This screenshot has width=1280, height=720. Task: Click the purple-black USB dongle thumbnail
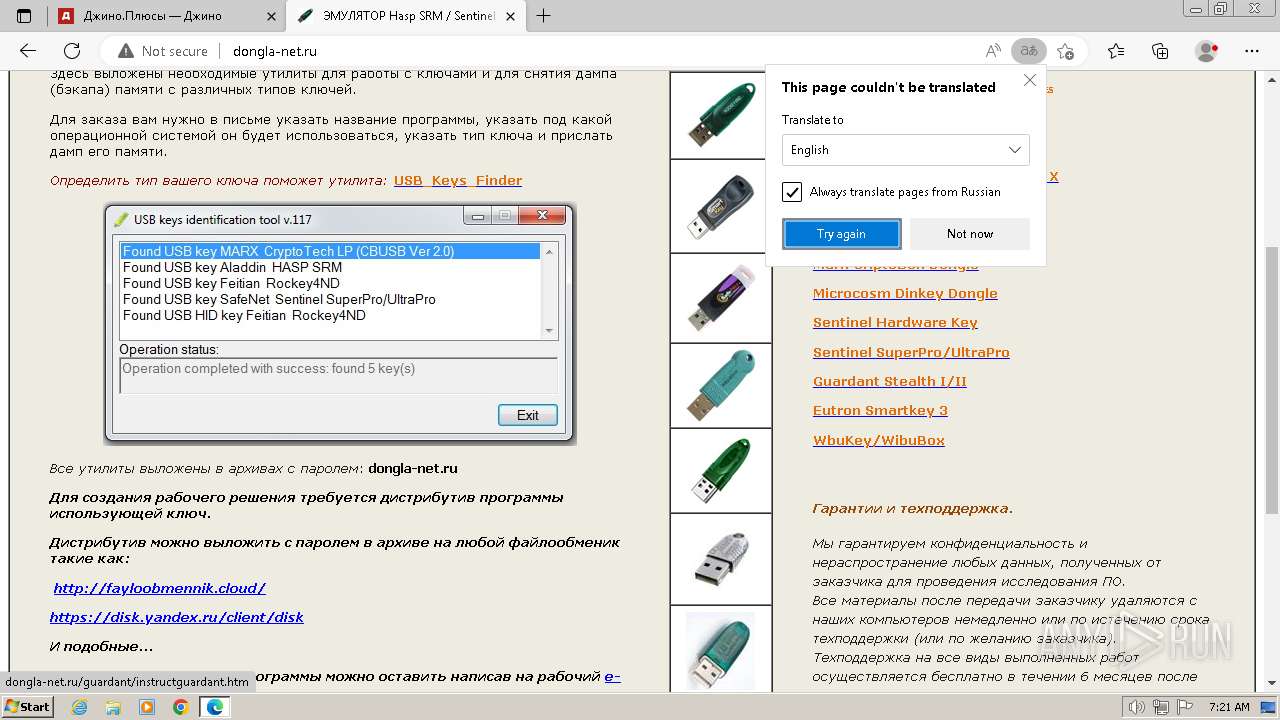click(721, 298)
